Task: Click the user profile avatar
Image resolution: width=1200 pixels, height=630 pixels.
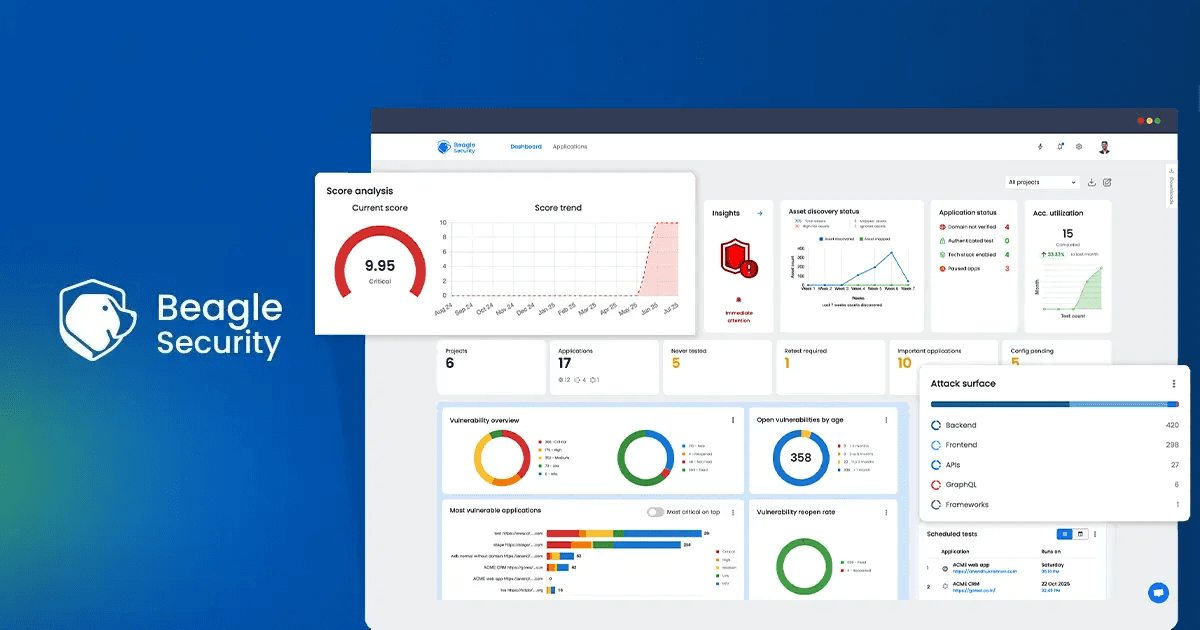Action: [x=1104, y=147]
